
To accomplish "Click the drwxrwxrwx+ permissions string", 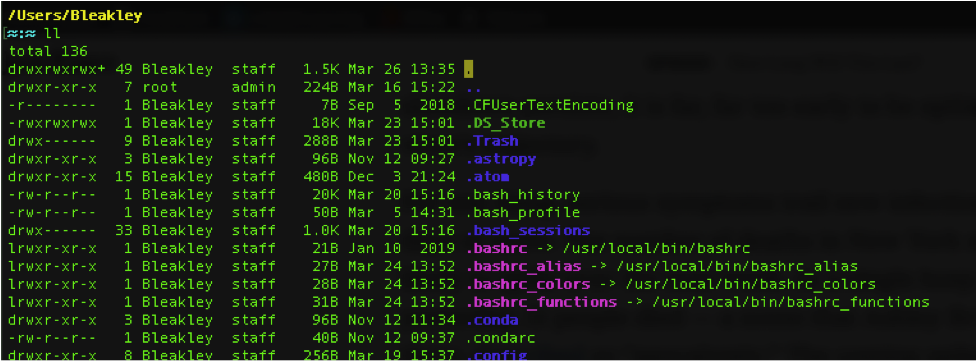I will pyautogui.click(x=57, y=69).
